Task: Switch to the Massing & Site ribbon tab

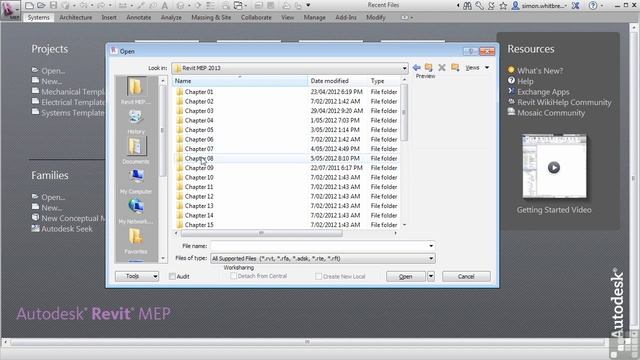Action: click(x=211, y=18)
